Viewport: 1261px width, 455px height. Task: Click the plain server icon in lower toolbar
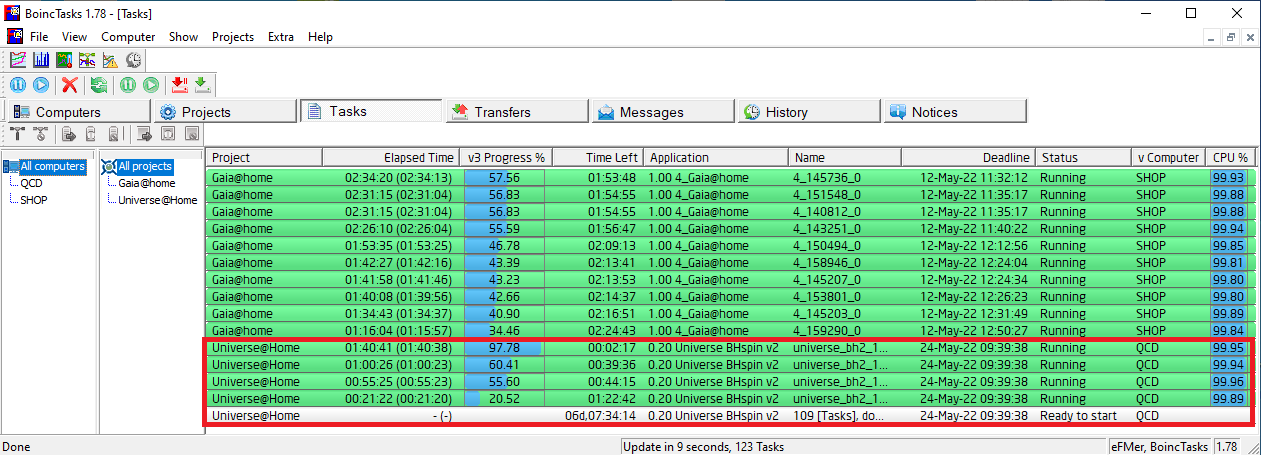[x=92, y=134]
